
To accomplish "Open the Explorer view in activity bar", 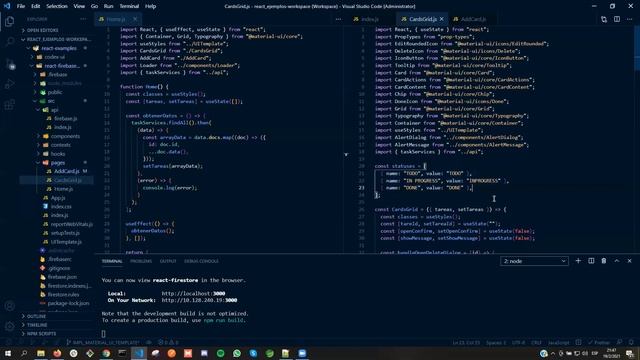I will [x=9, y=21].
